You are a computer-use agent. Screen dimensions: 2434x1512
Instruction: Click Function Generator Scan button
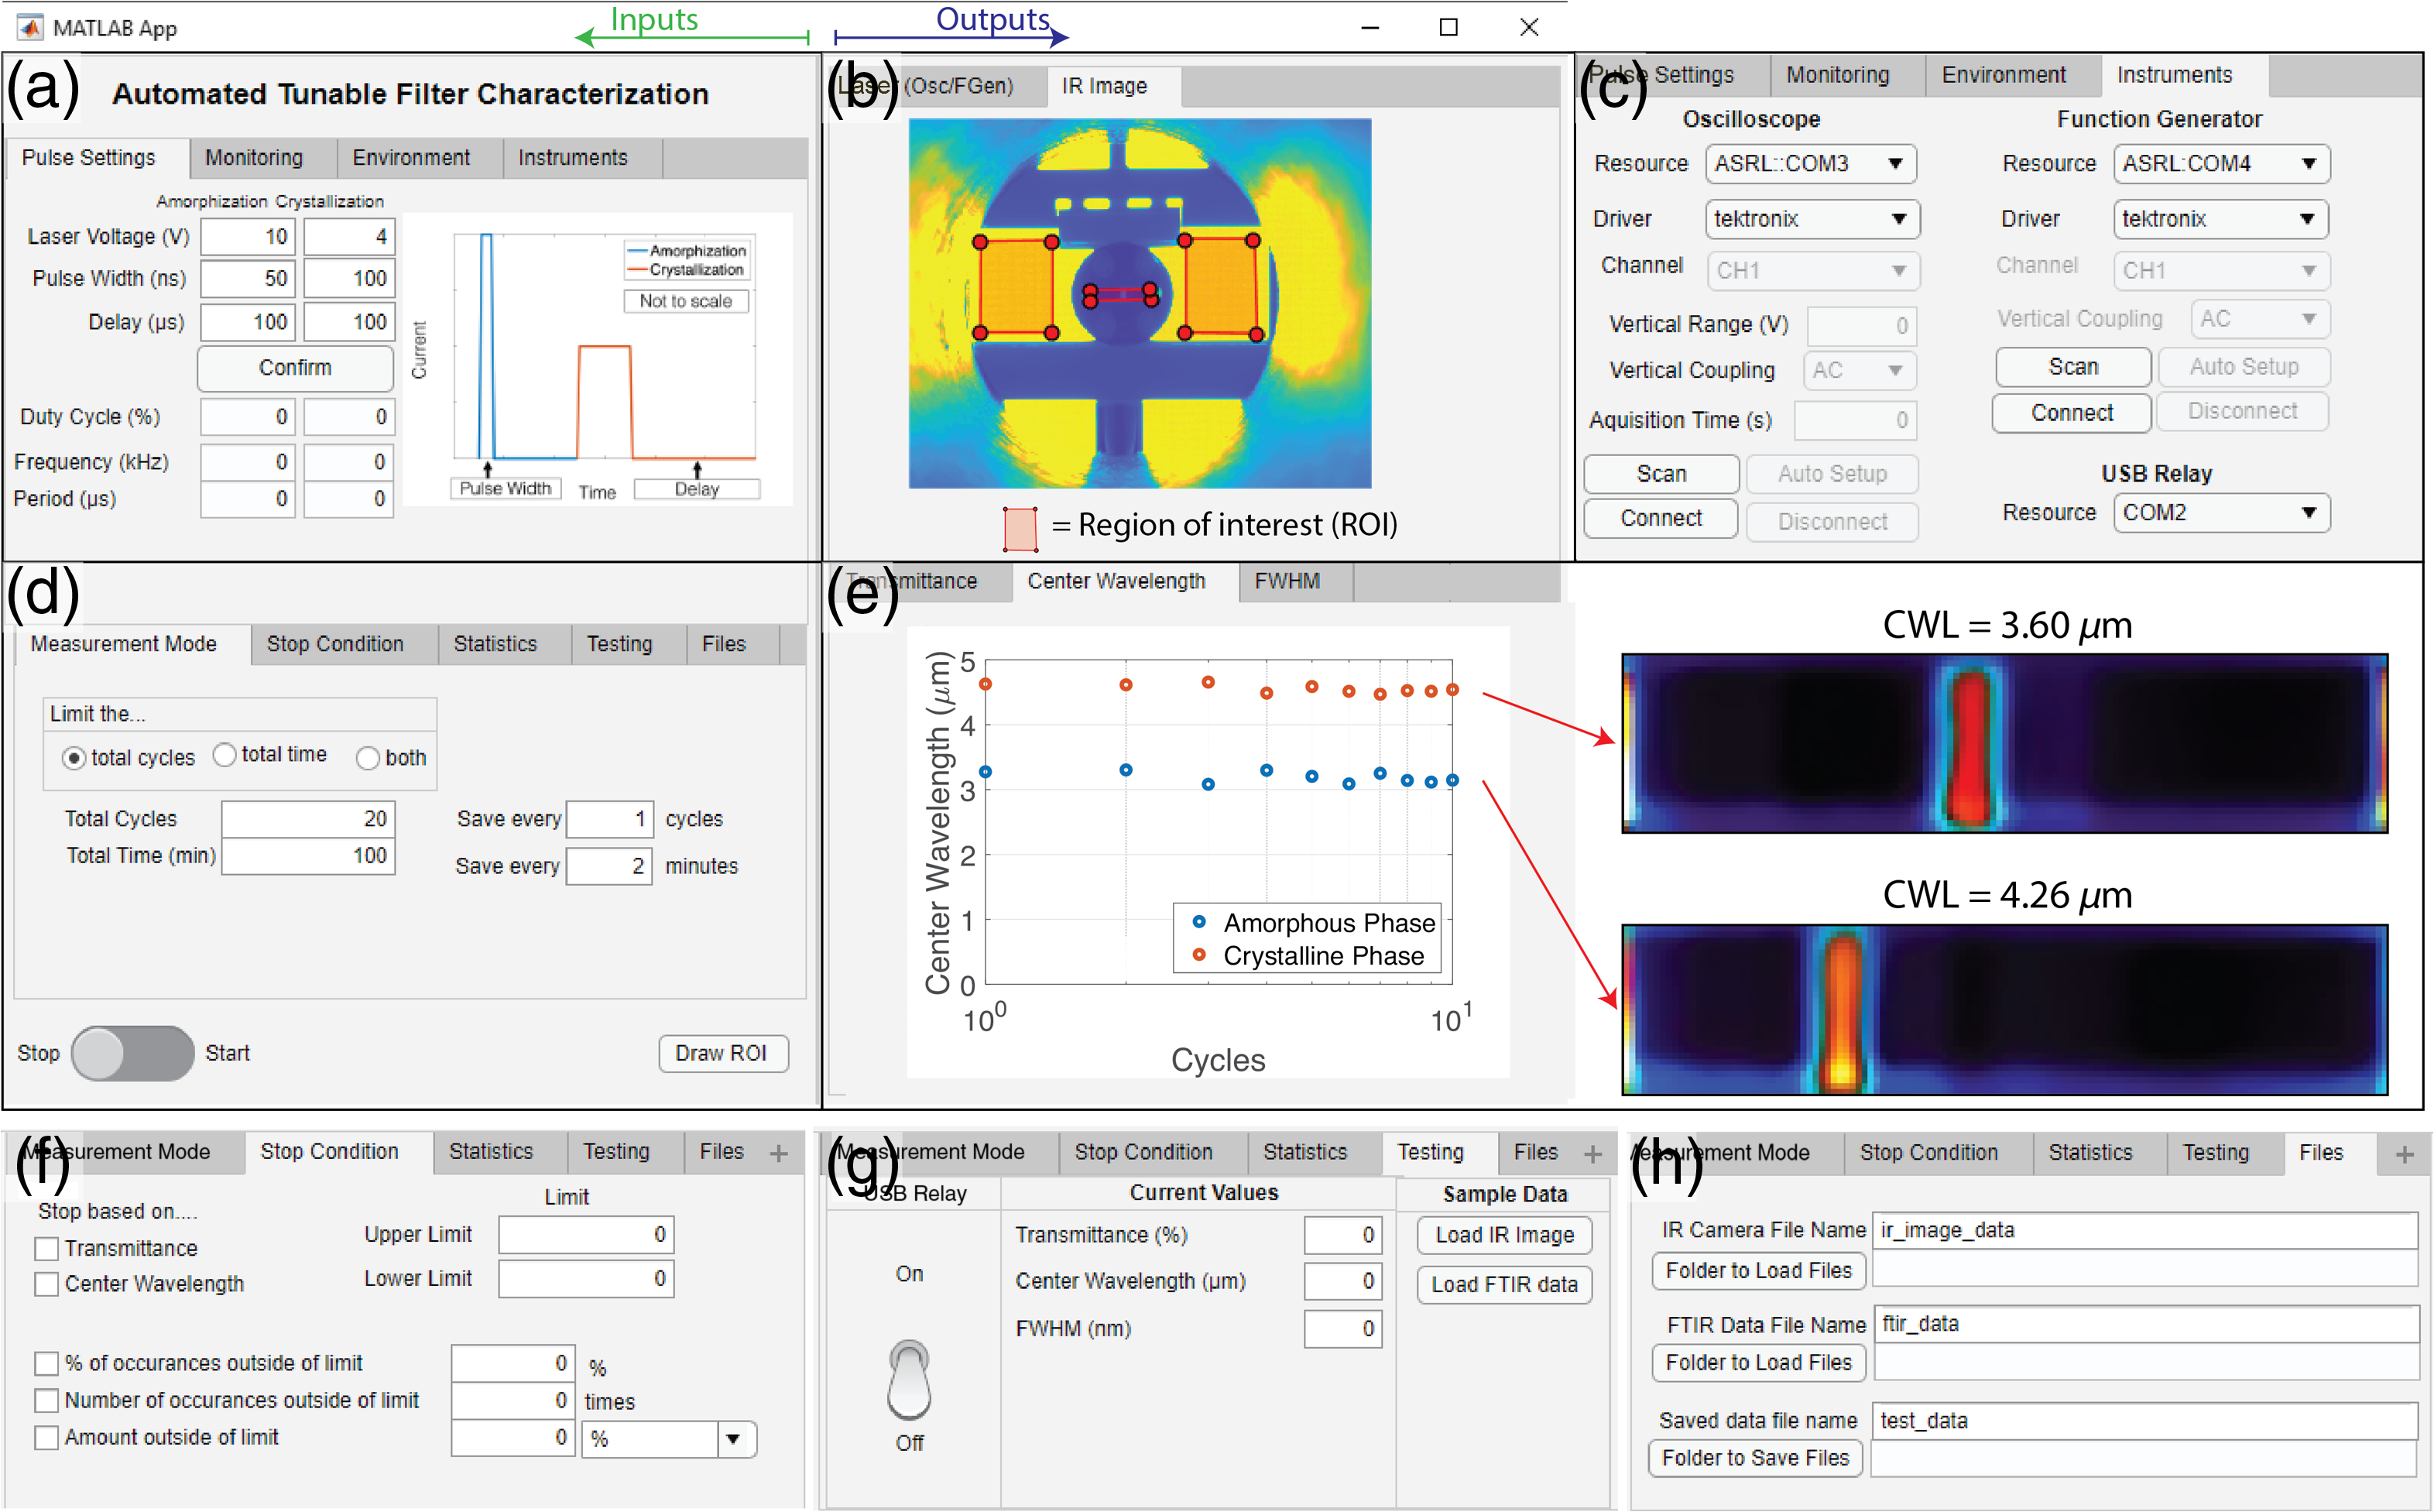point(2073,367)
